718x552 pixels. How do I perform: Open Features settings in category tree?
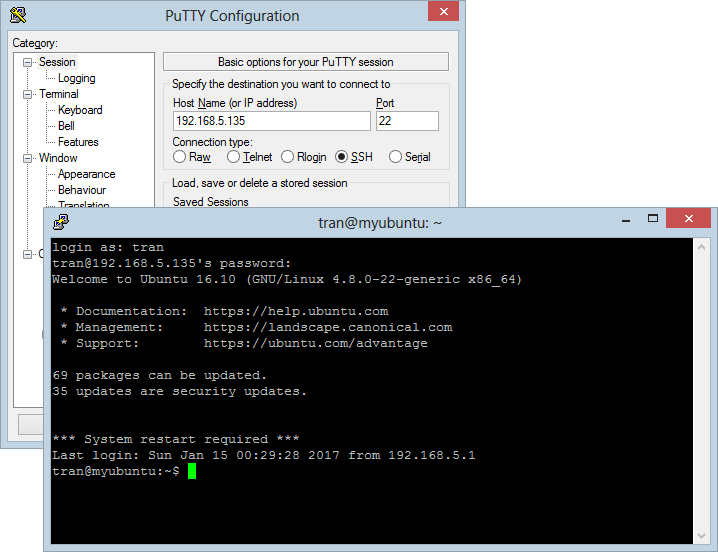point(78,142)
